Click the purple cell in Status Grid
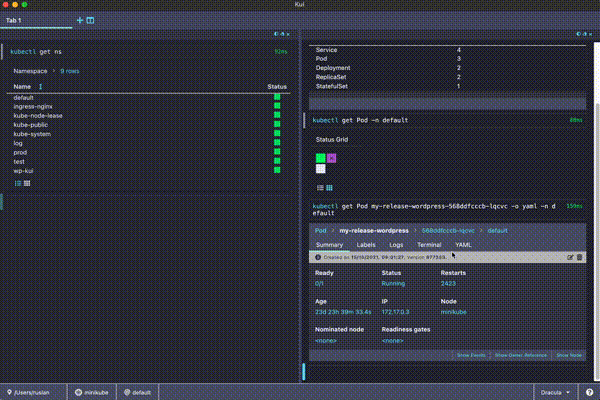This screenshot has width=600, height=400. [332, 158]
